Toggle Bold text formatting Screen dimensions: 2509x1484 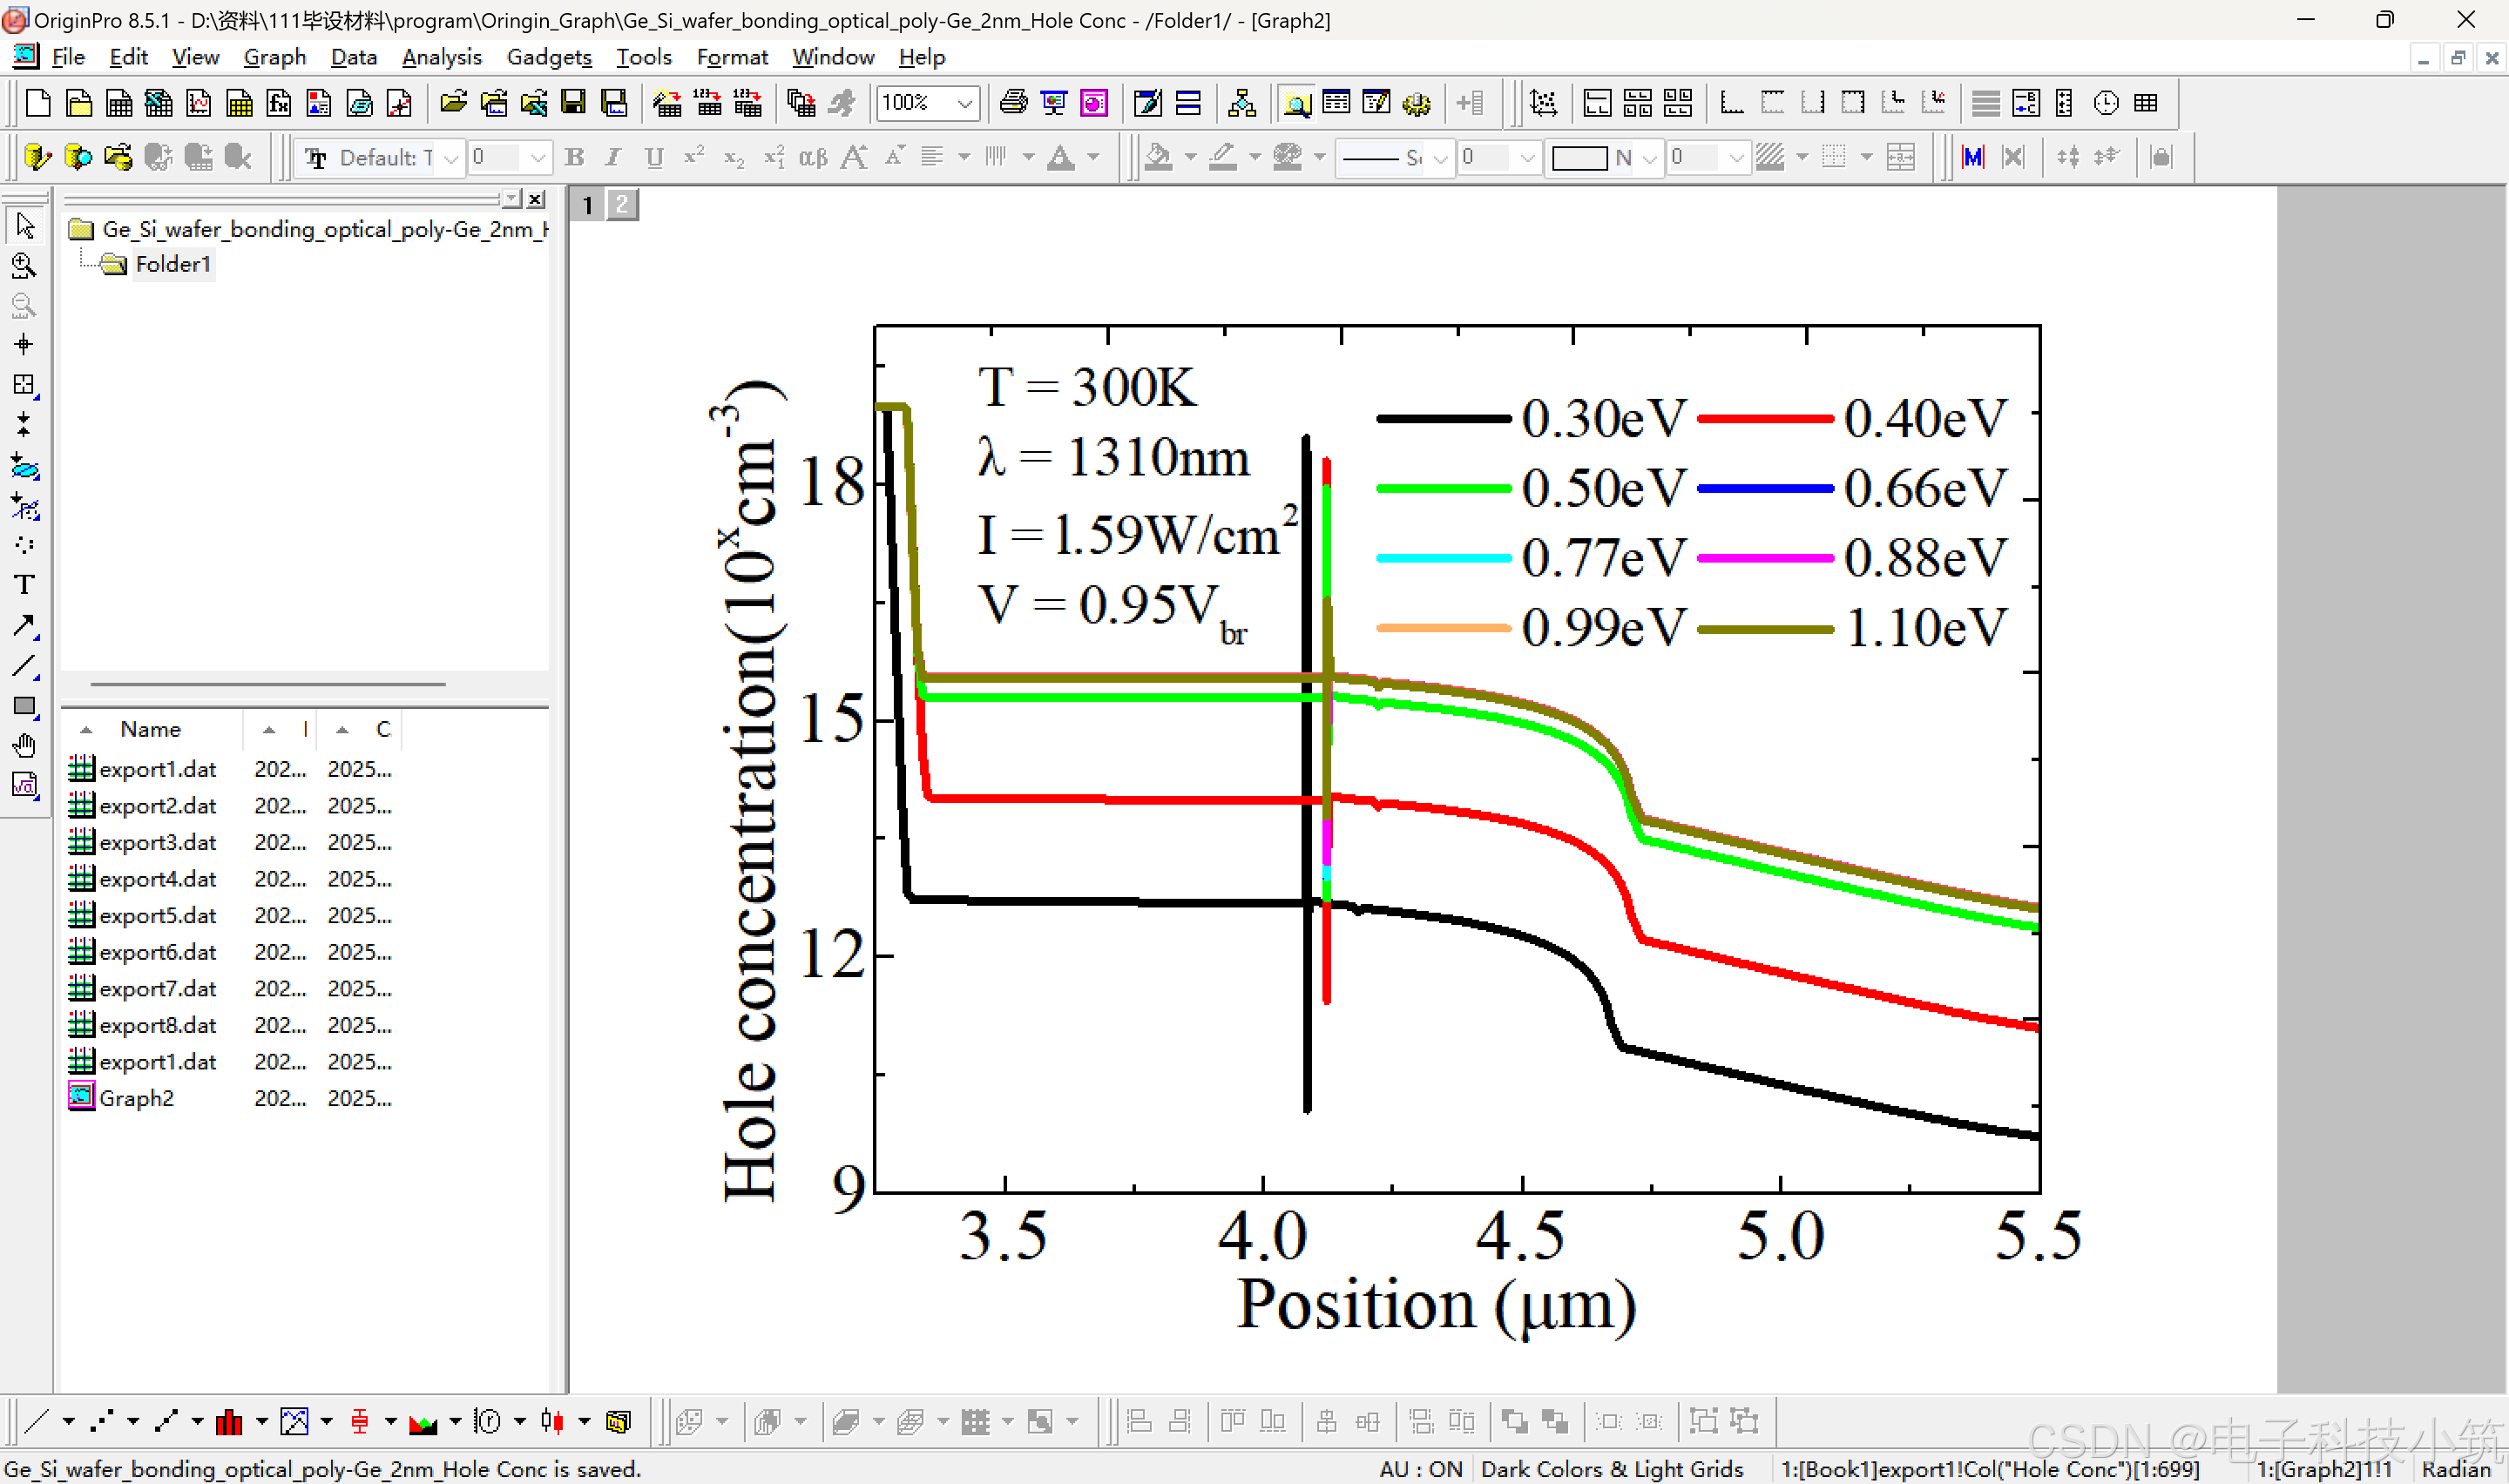pyautogui.click(x=574, y=157)
